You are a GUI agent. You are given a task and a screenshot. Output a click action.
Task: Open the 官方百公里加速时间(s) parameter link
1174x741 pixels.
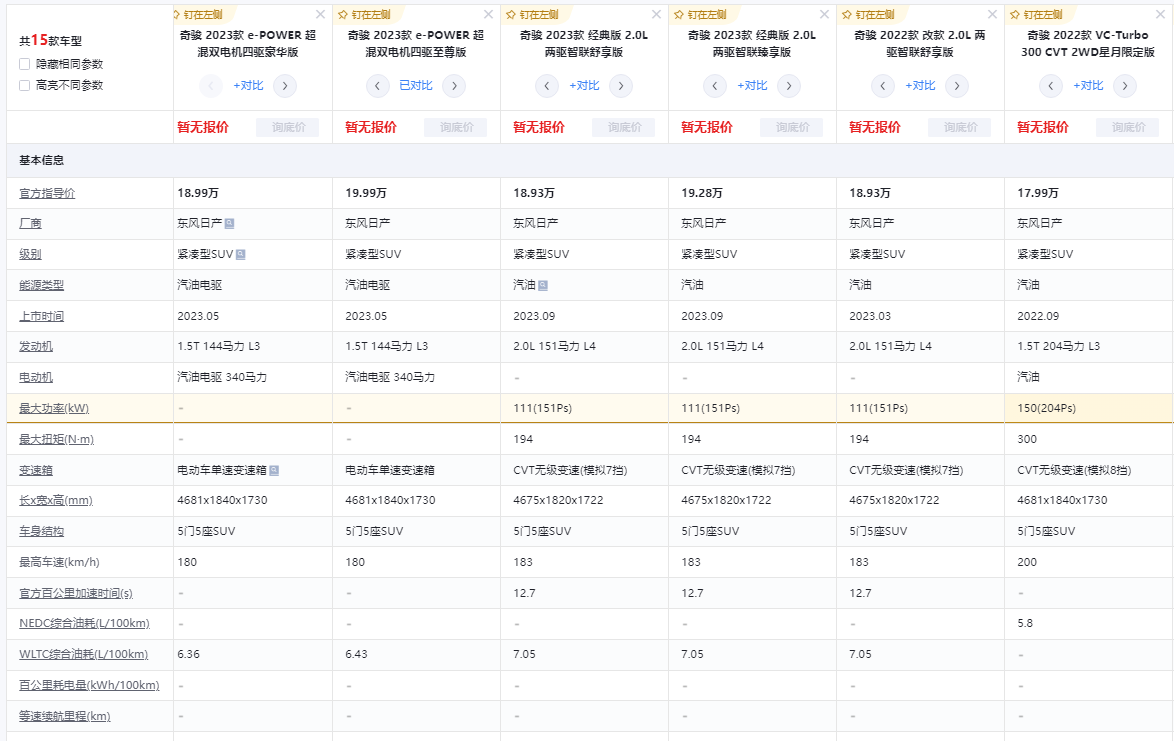coord(76,593)
